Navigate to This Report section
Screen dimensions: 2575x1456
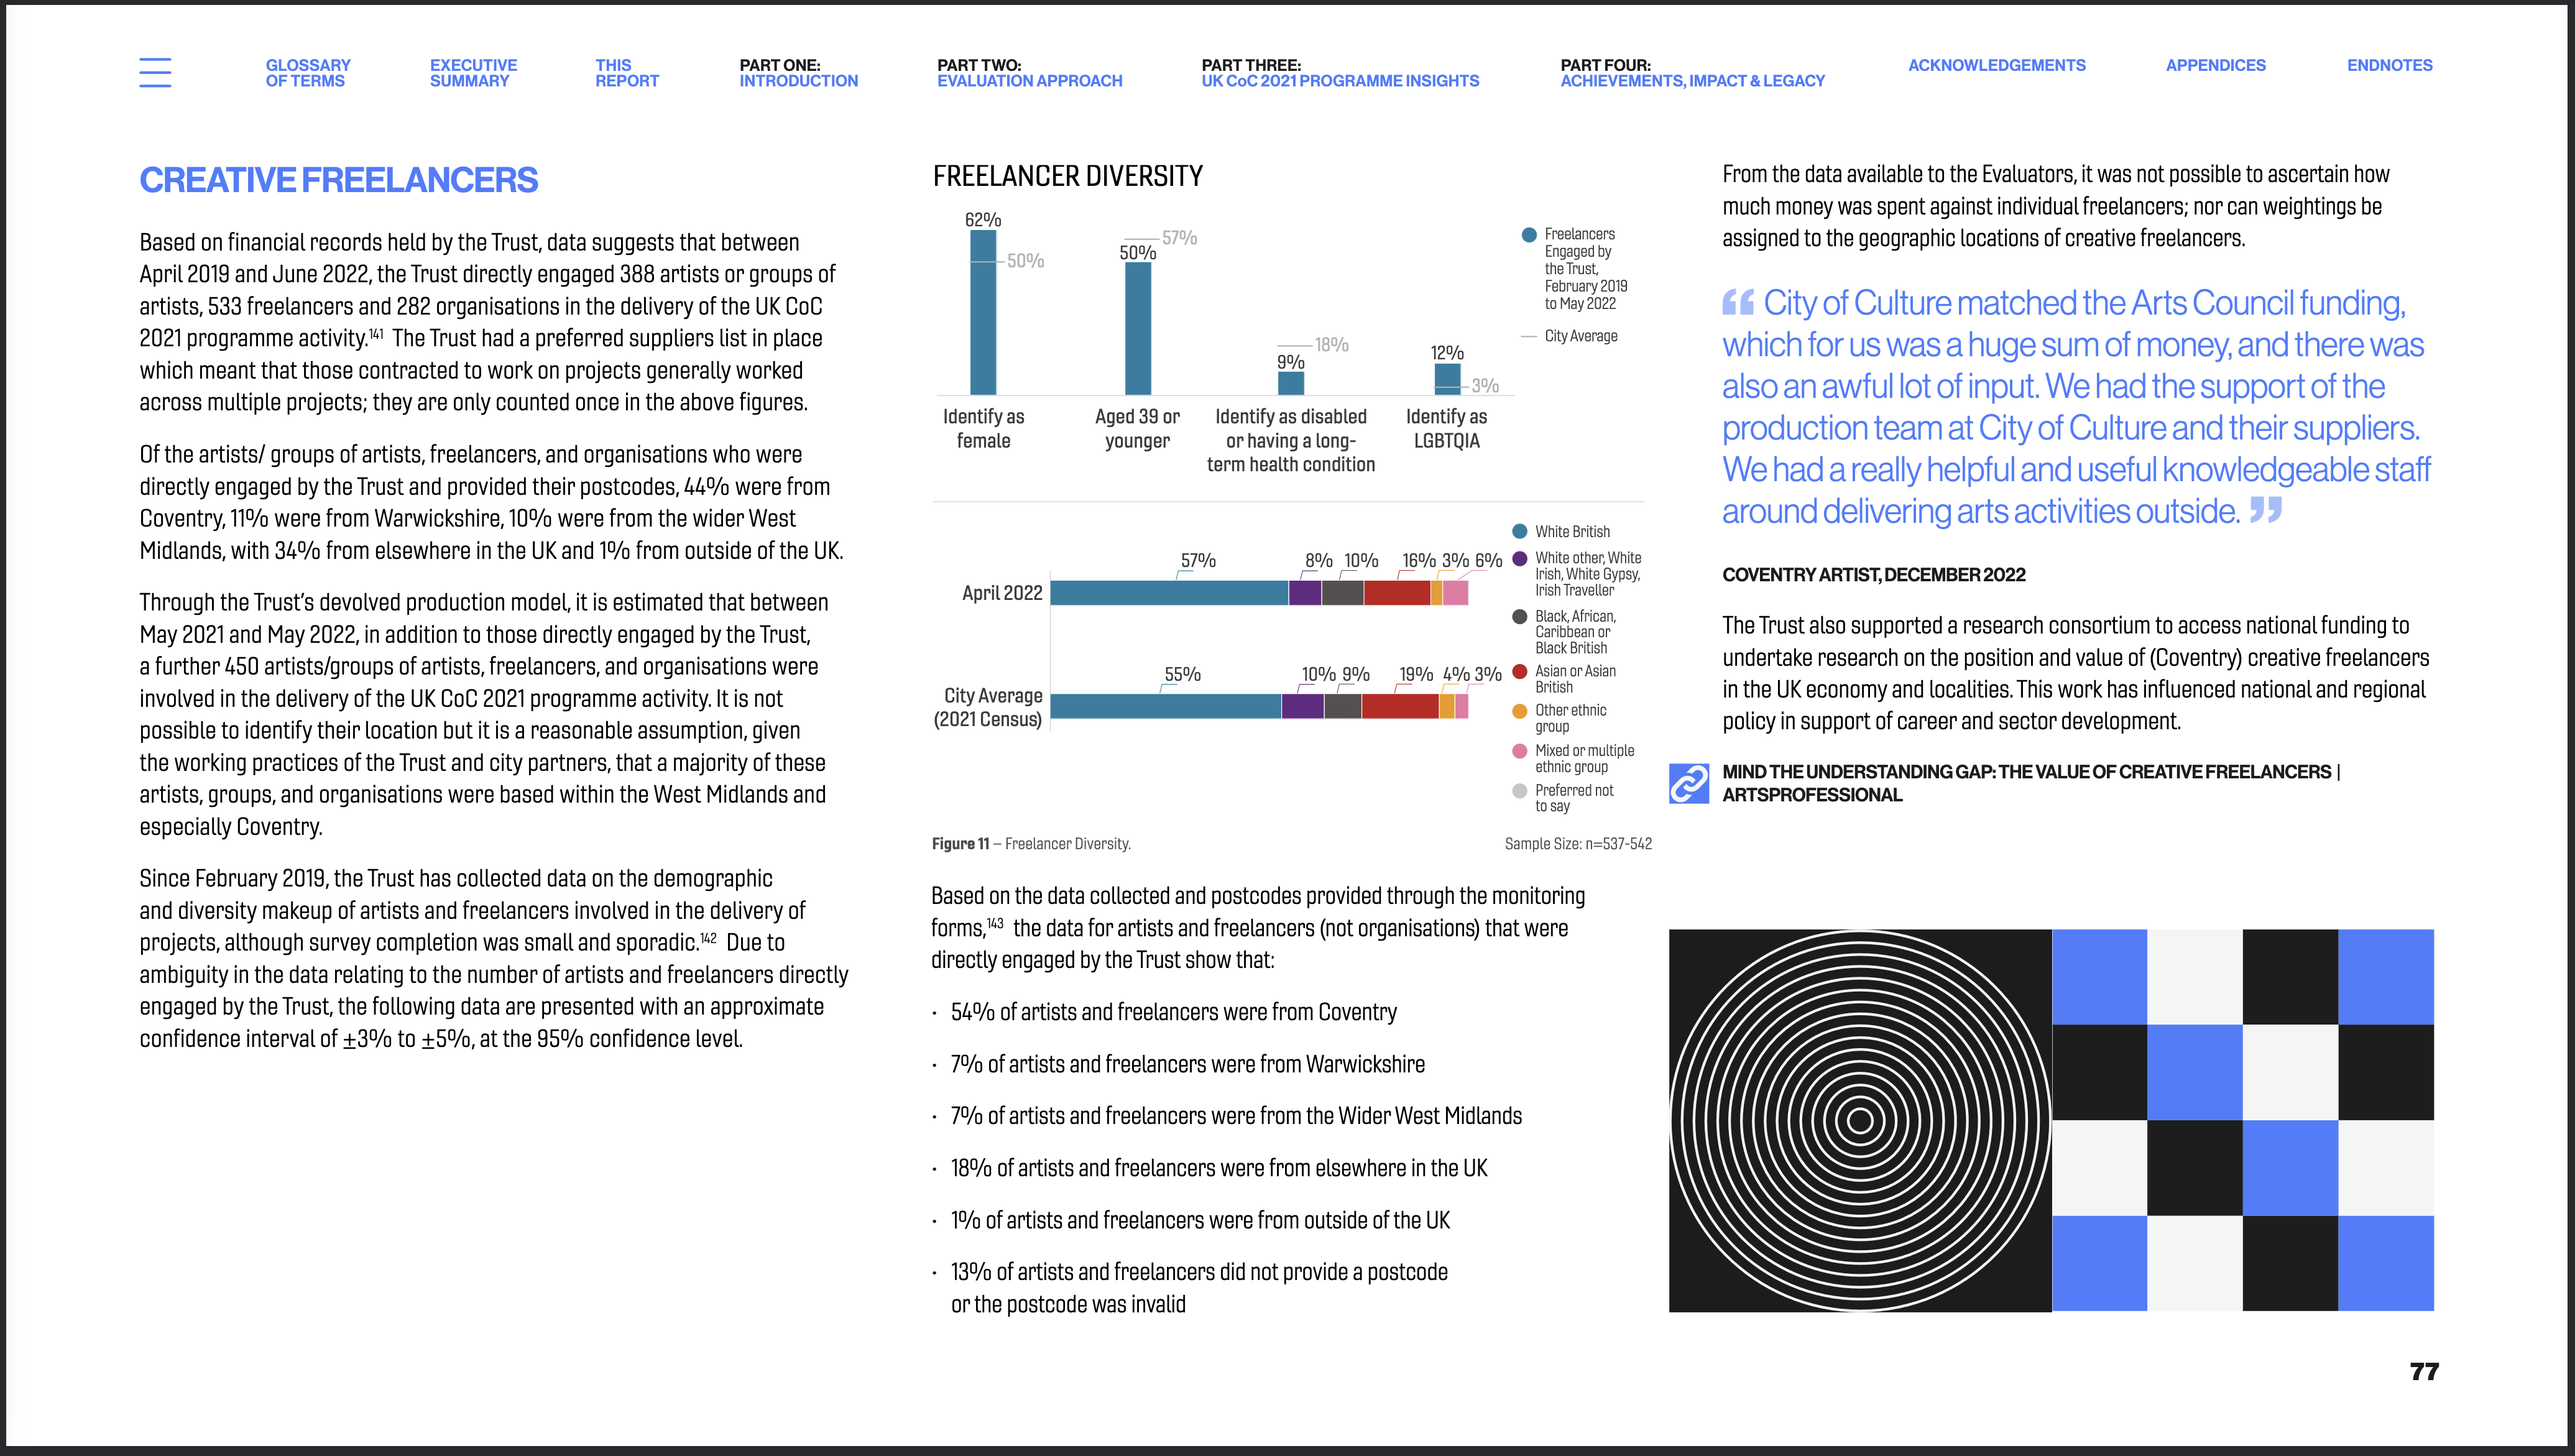[627, 73]
